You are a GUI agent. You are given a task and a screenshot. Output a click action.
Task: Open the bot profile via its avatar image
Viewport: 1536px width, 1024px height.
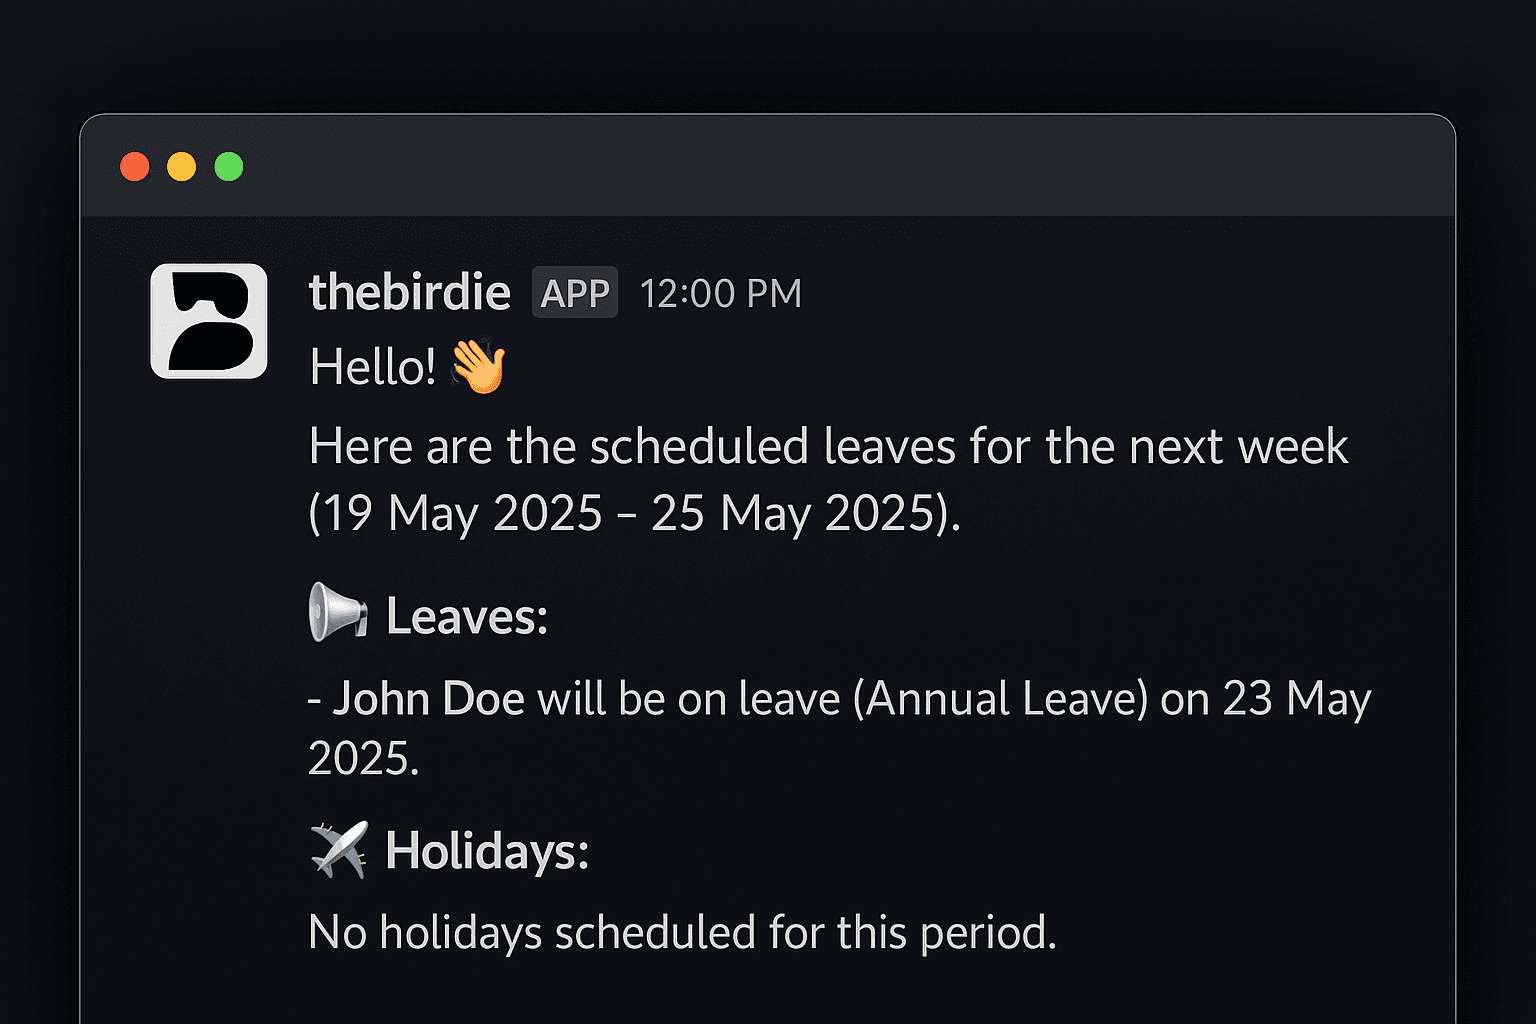point(208,320)
